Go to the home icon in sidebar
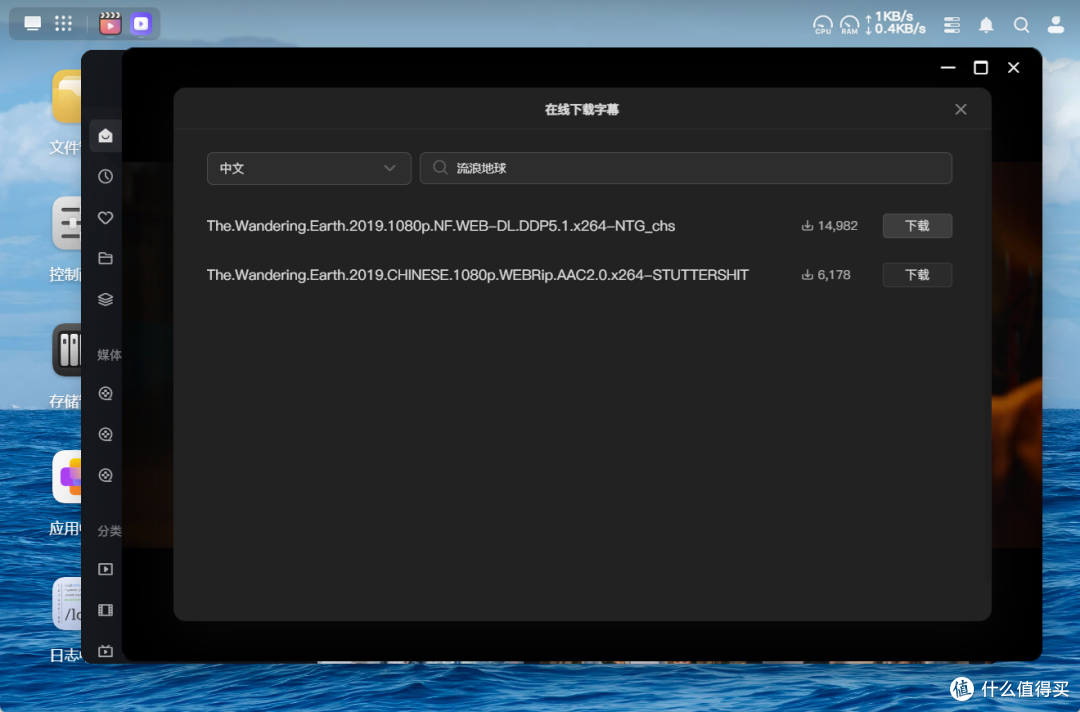Screen dimensions: 1080x712 [105, 136]
